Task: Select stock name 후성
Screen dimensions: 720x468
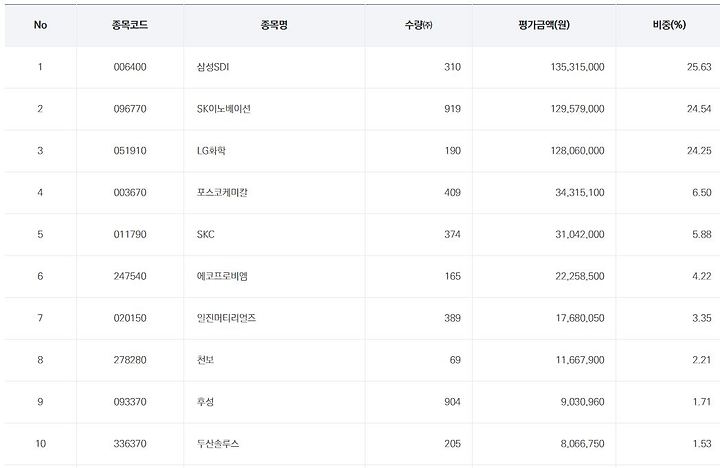Action: [205, 402]
